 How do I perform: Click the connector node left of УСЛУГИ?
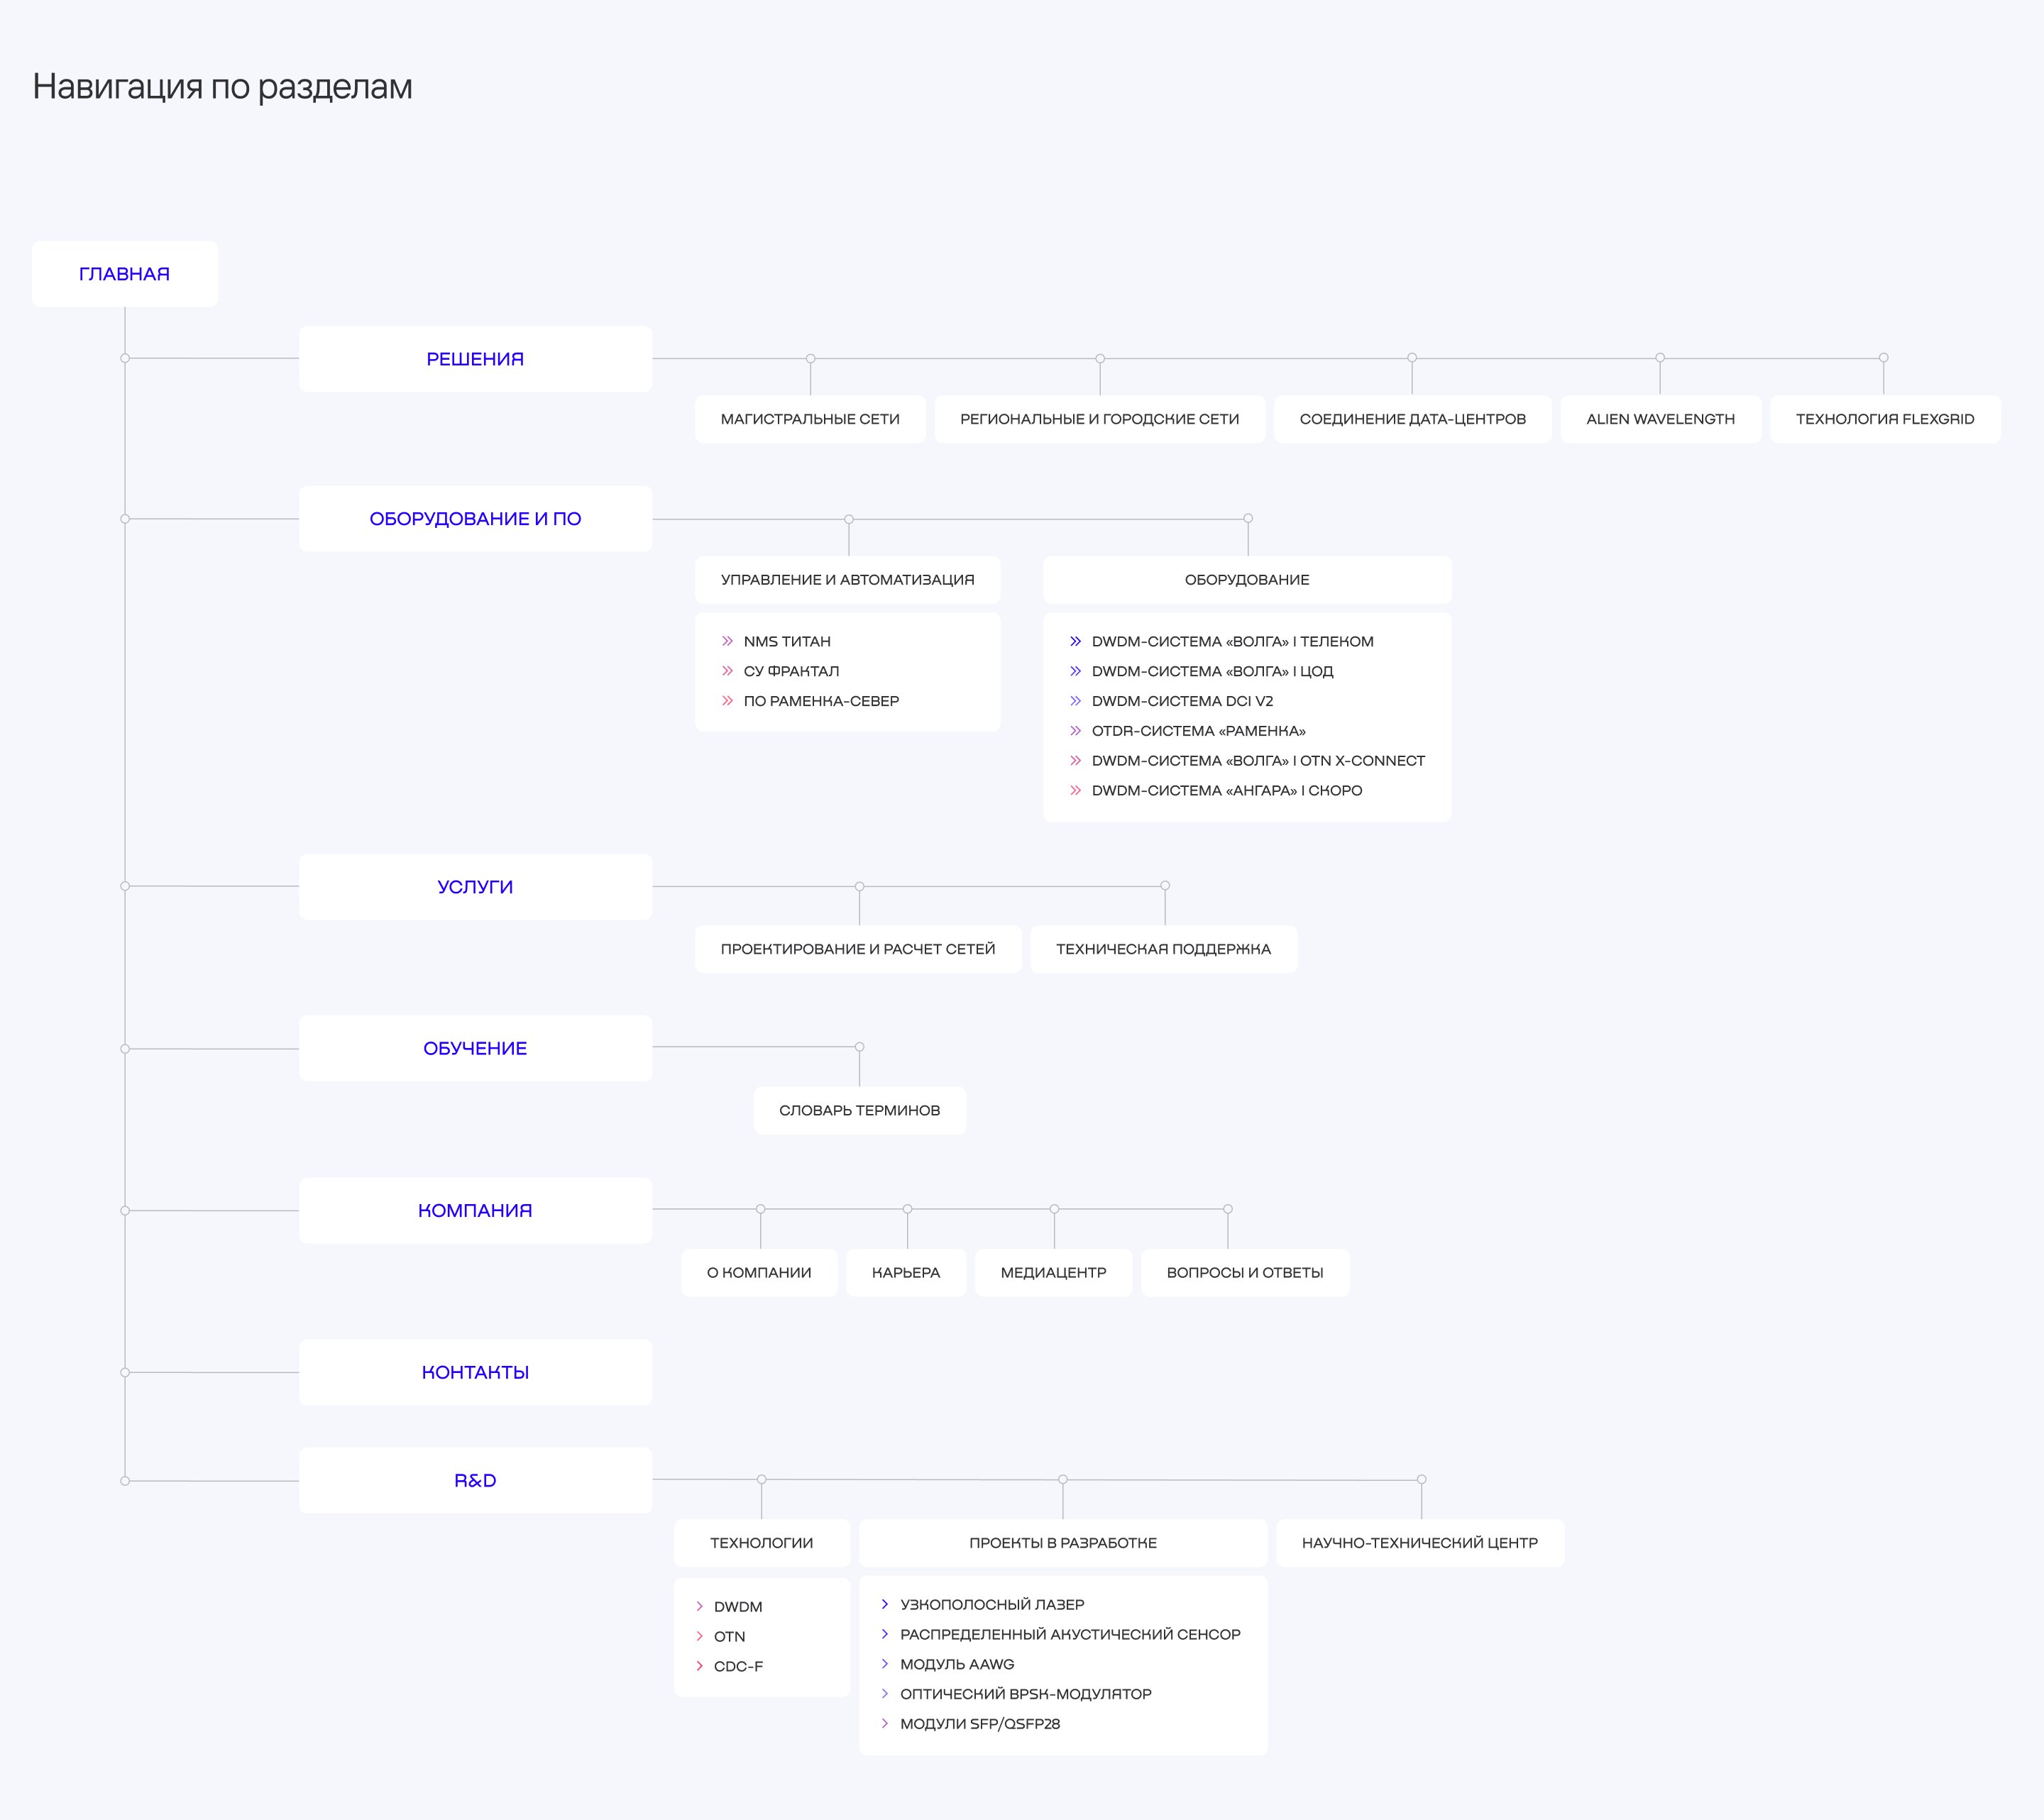click(x=125, y=886)
